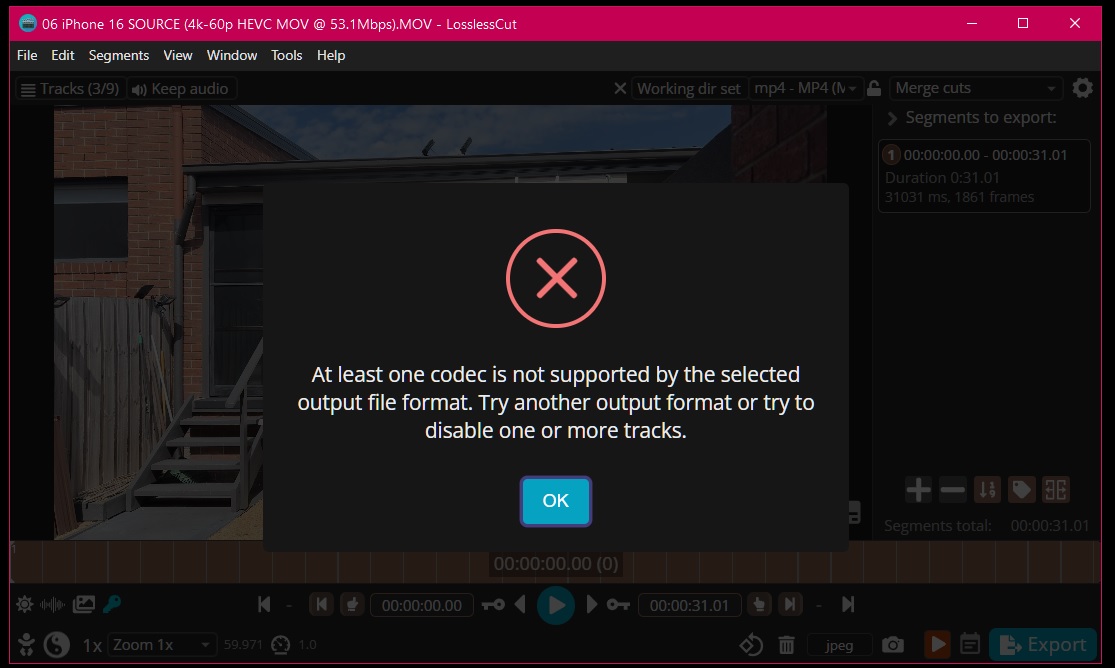Open settings with the gear icon
The width and height of the screenshot is (1115, 668).
1082,88
